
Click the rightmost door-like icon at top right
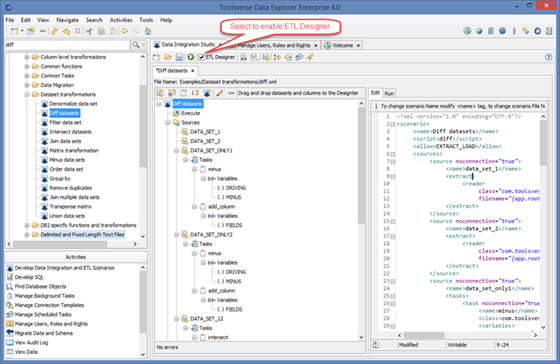[x=549, y=31]
